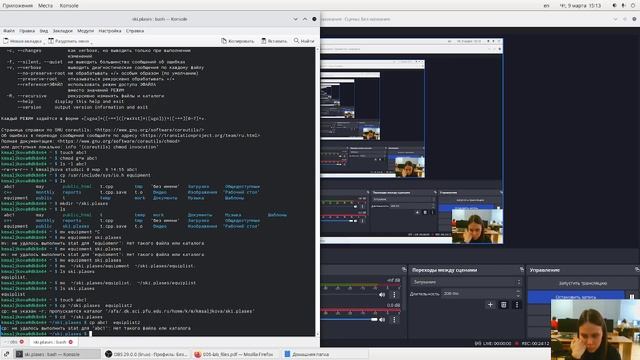Click the en keyboard layout indicator
Screen dimensions: 640x360
pos(546,6)
